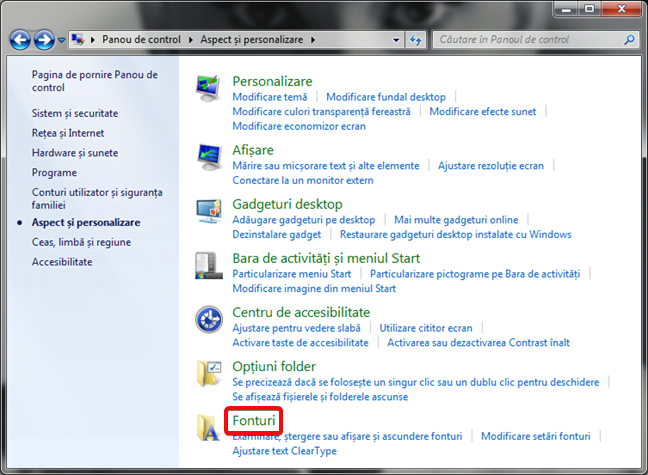
Task: Click ștergere sau afișare și ascundere fonturi
Action: click(x=373, y=437)
